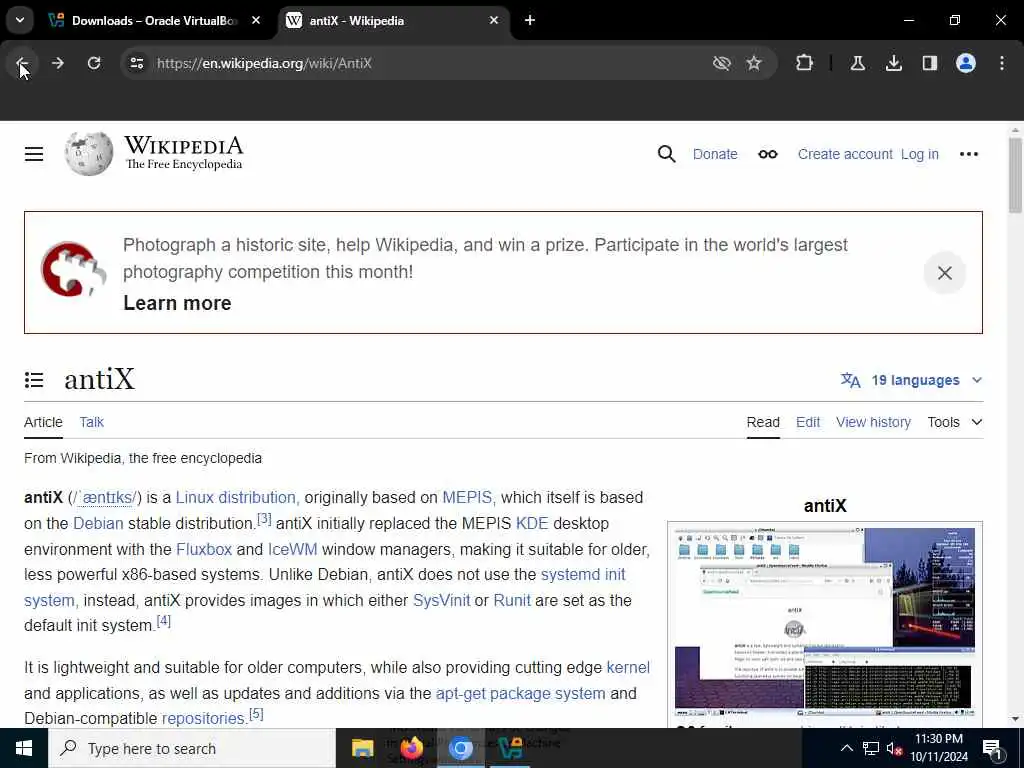Open the View history tab
Viewport: 1024px width, 768px height.
point(873,423)
